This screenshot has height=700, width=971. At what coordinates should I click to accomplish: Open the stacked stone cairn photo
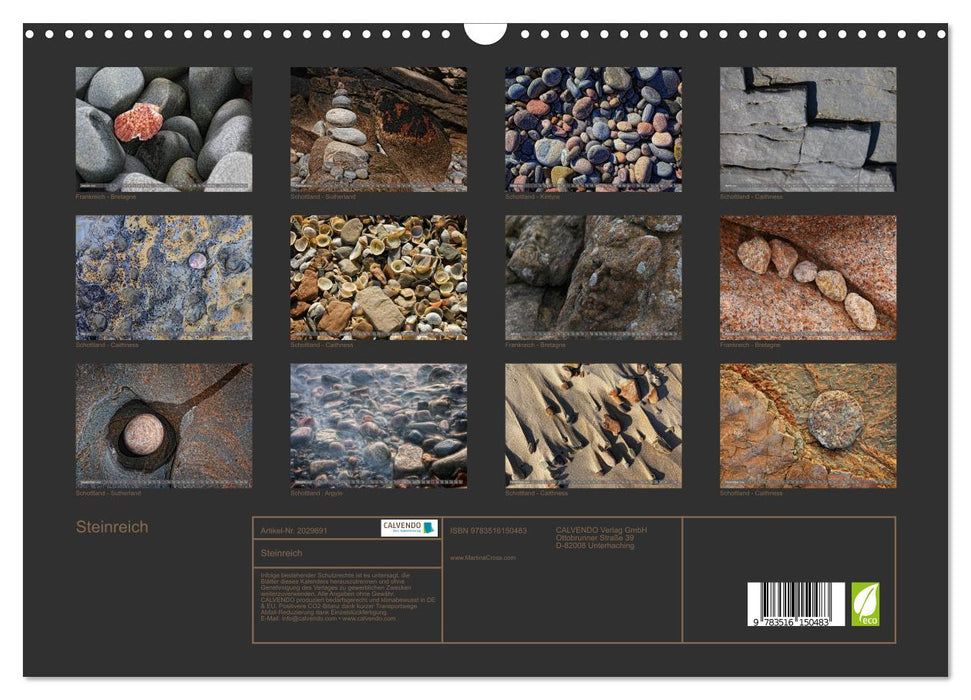point(378,129)
